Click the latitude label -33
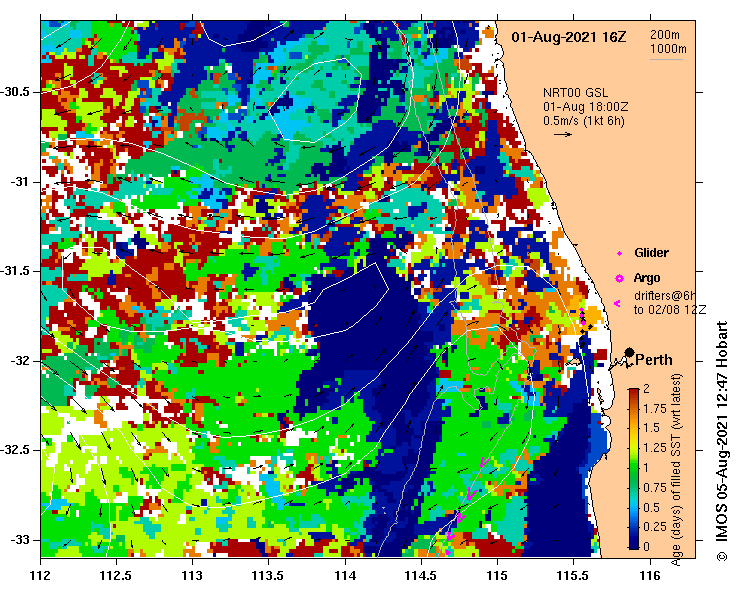This screenshot has width=739, height=592. tap(19, 540)
